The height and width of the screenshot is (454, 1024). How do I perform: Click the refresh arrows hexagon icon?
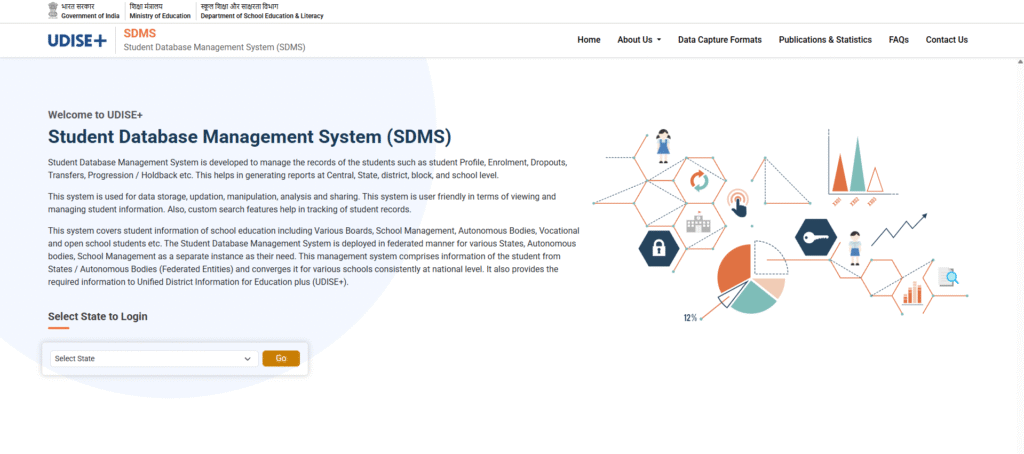tap(699, 181)
